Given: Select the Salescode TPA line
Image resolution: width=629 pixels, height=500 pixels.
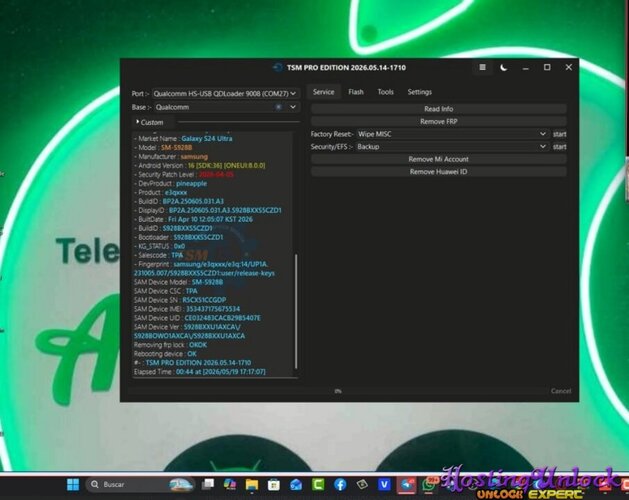Looking at the screenshot, I should coord(158,255).
